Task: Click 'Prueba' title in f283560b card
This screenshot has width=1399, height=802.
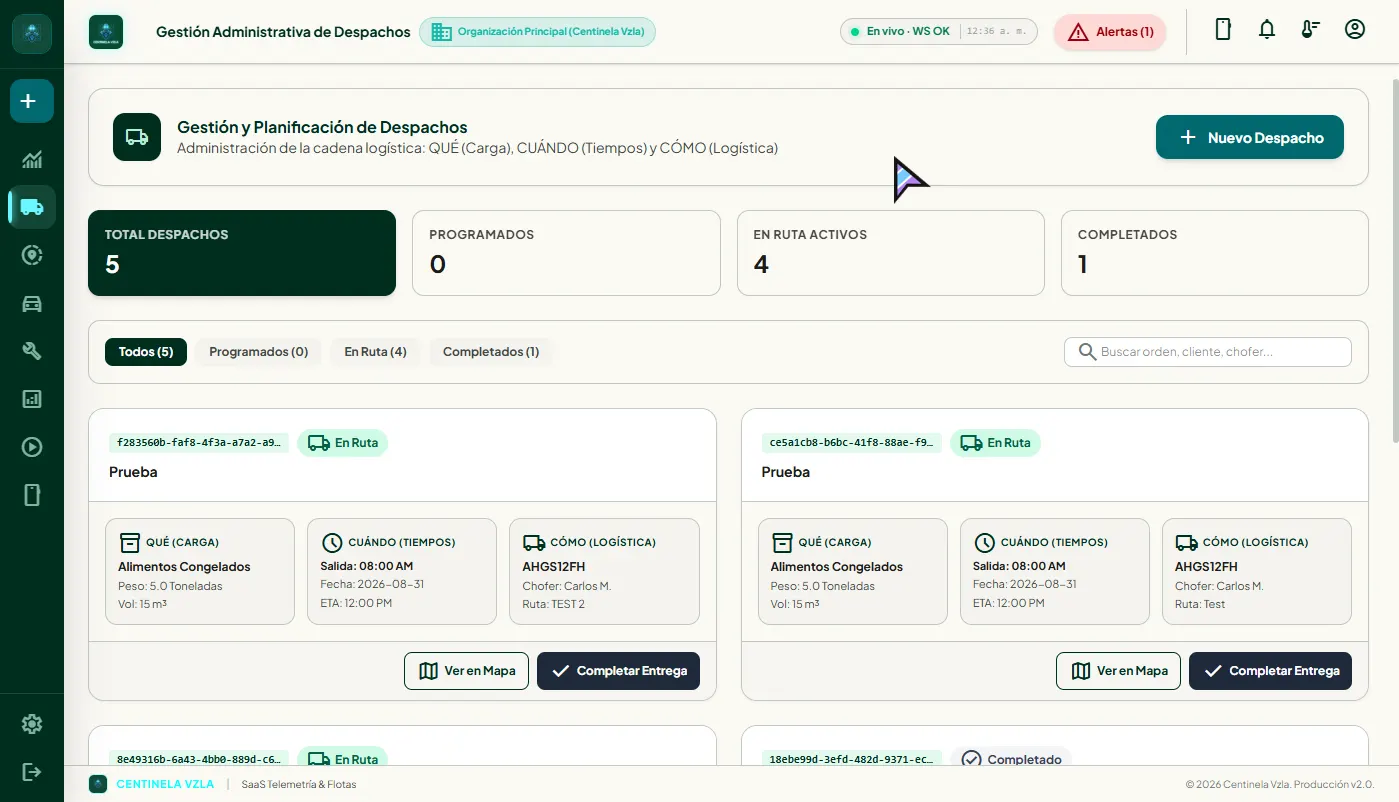Action: (134, 472)
